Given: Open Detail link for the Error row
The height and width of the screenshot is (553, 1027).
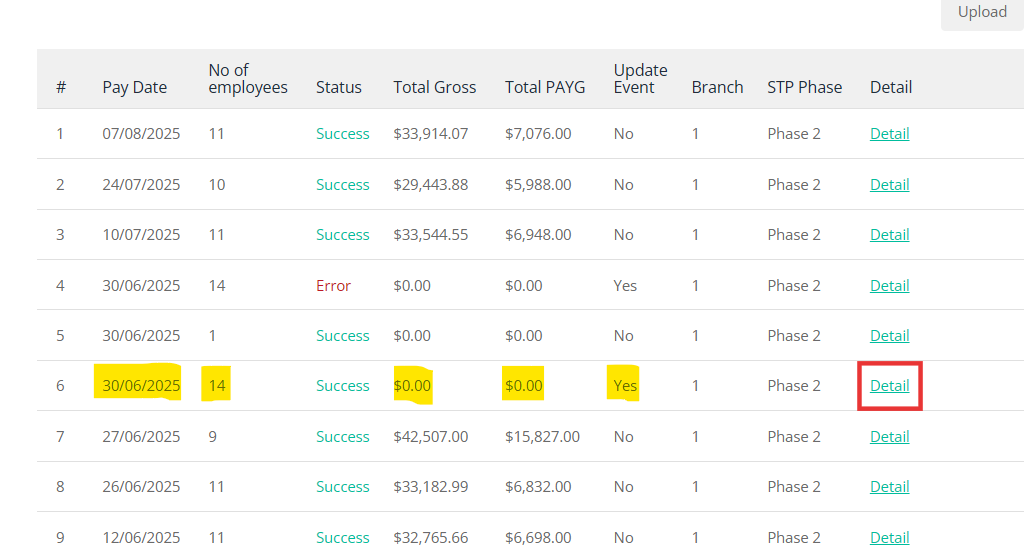Looking at the screenshot, I should point(889,286).
